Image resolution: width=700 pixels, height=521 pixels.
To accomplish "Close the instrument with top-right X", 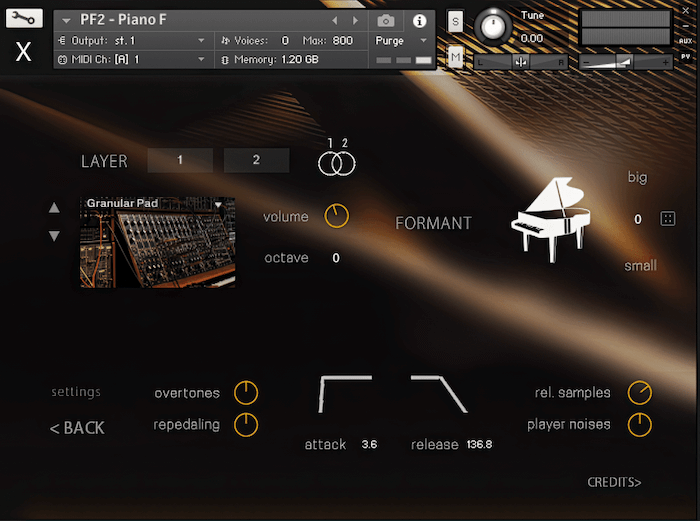I will 686,11.
